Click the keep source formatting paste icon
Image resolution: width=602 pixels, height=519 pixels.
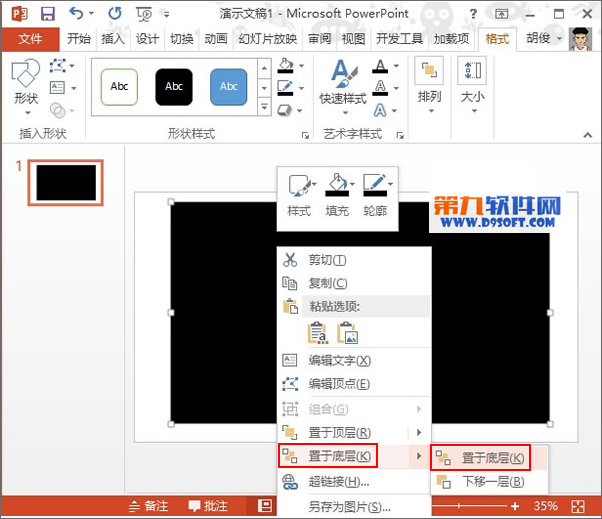318,332
